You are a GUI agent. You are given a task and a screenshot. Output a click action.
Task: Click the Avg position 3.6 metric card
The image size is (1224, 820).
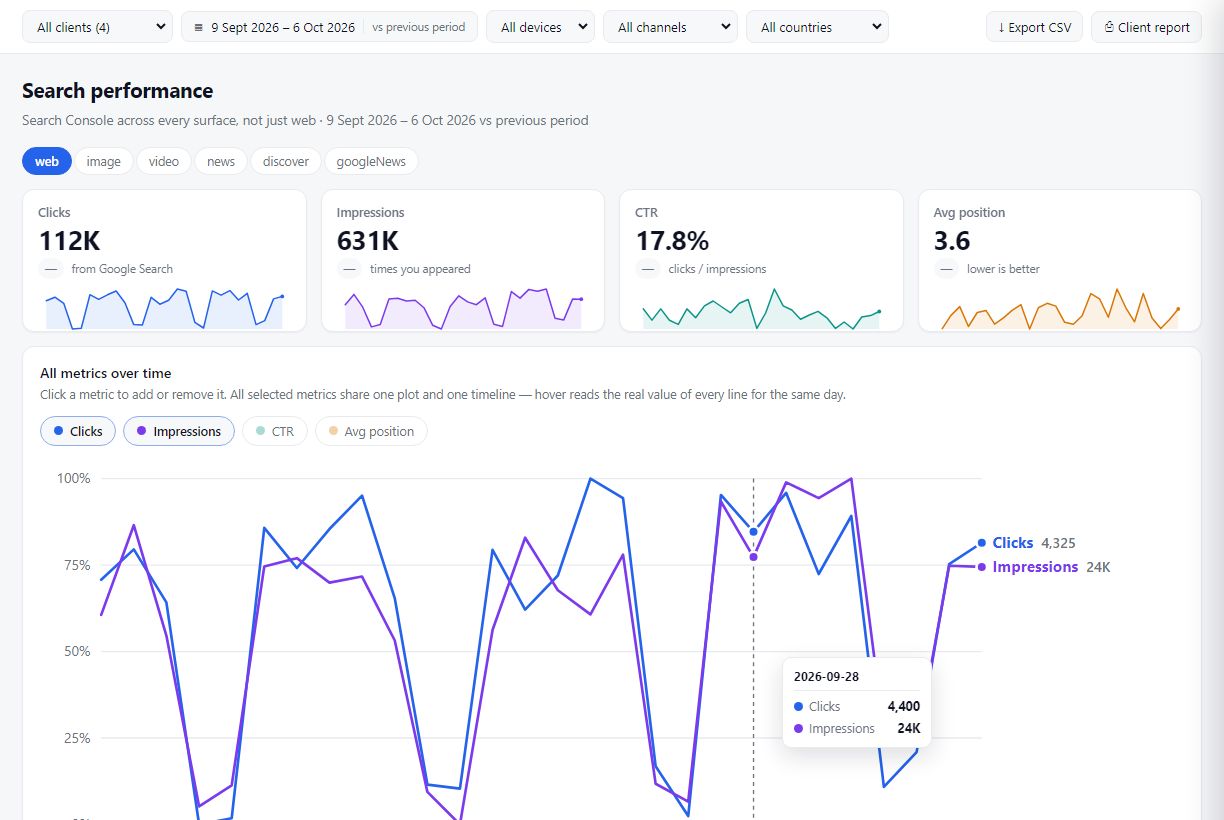tap(1060, 260)
